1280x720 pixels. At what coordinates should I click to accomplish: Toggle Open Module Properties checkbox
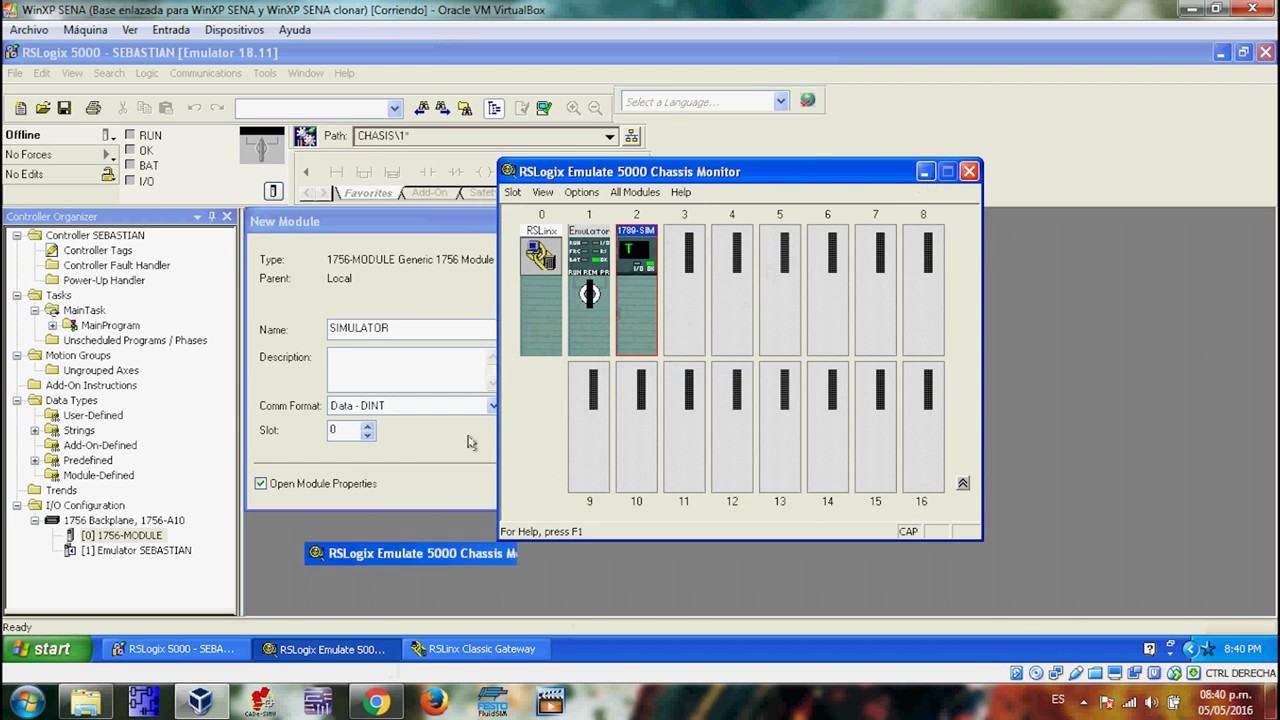click(261, 484)
